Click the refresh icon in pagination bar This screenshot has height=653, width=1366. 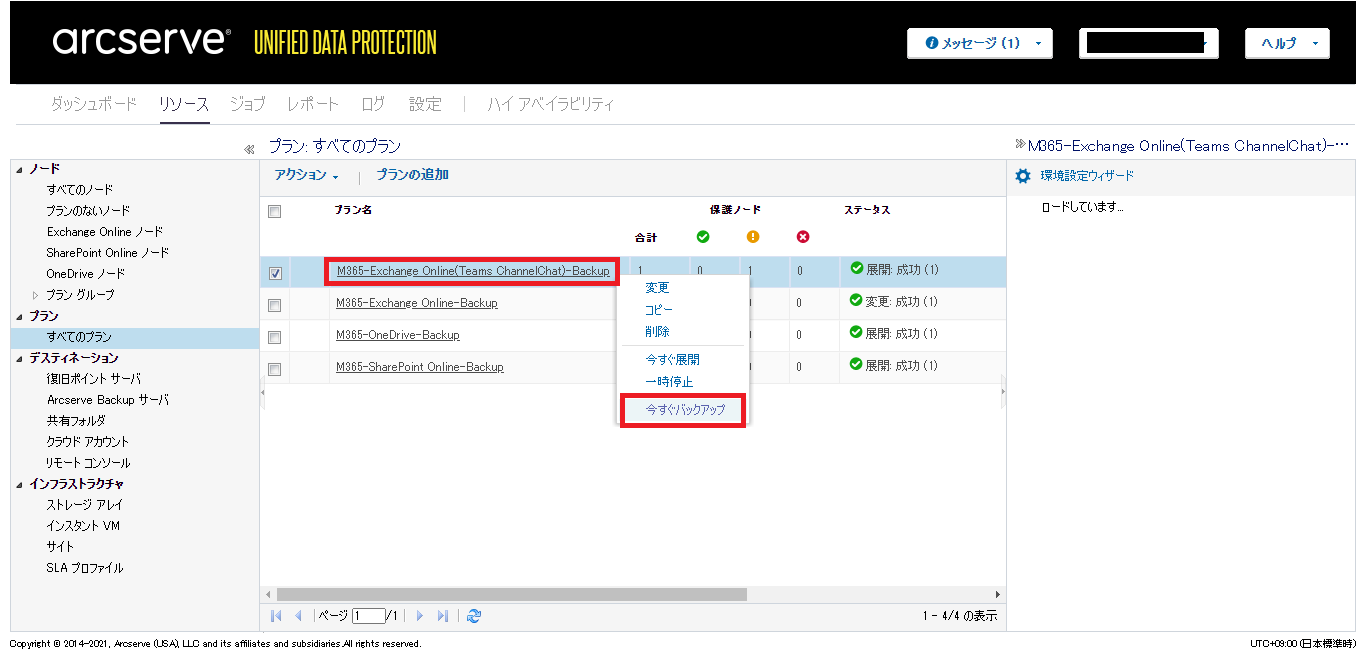[474, 616]
